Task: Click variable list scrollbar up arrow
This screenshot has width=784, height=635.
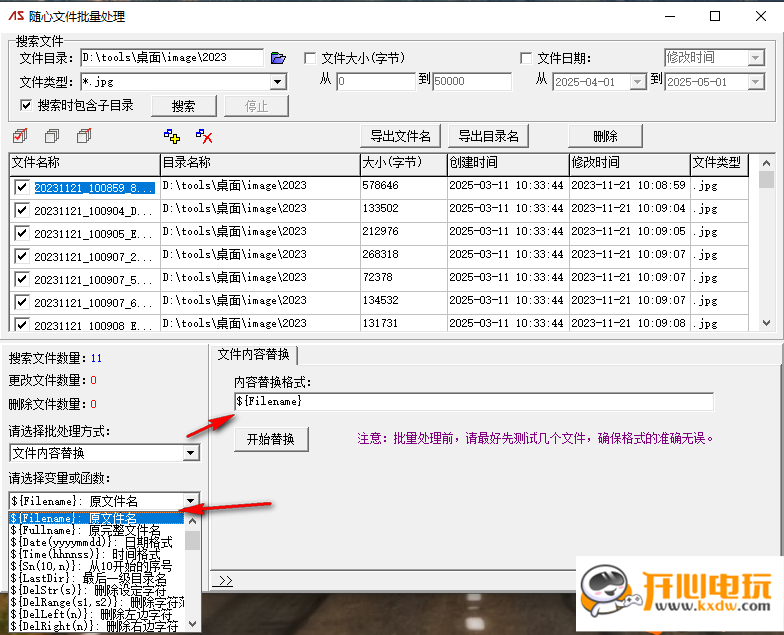Action: 192,521
